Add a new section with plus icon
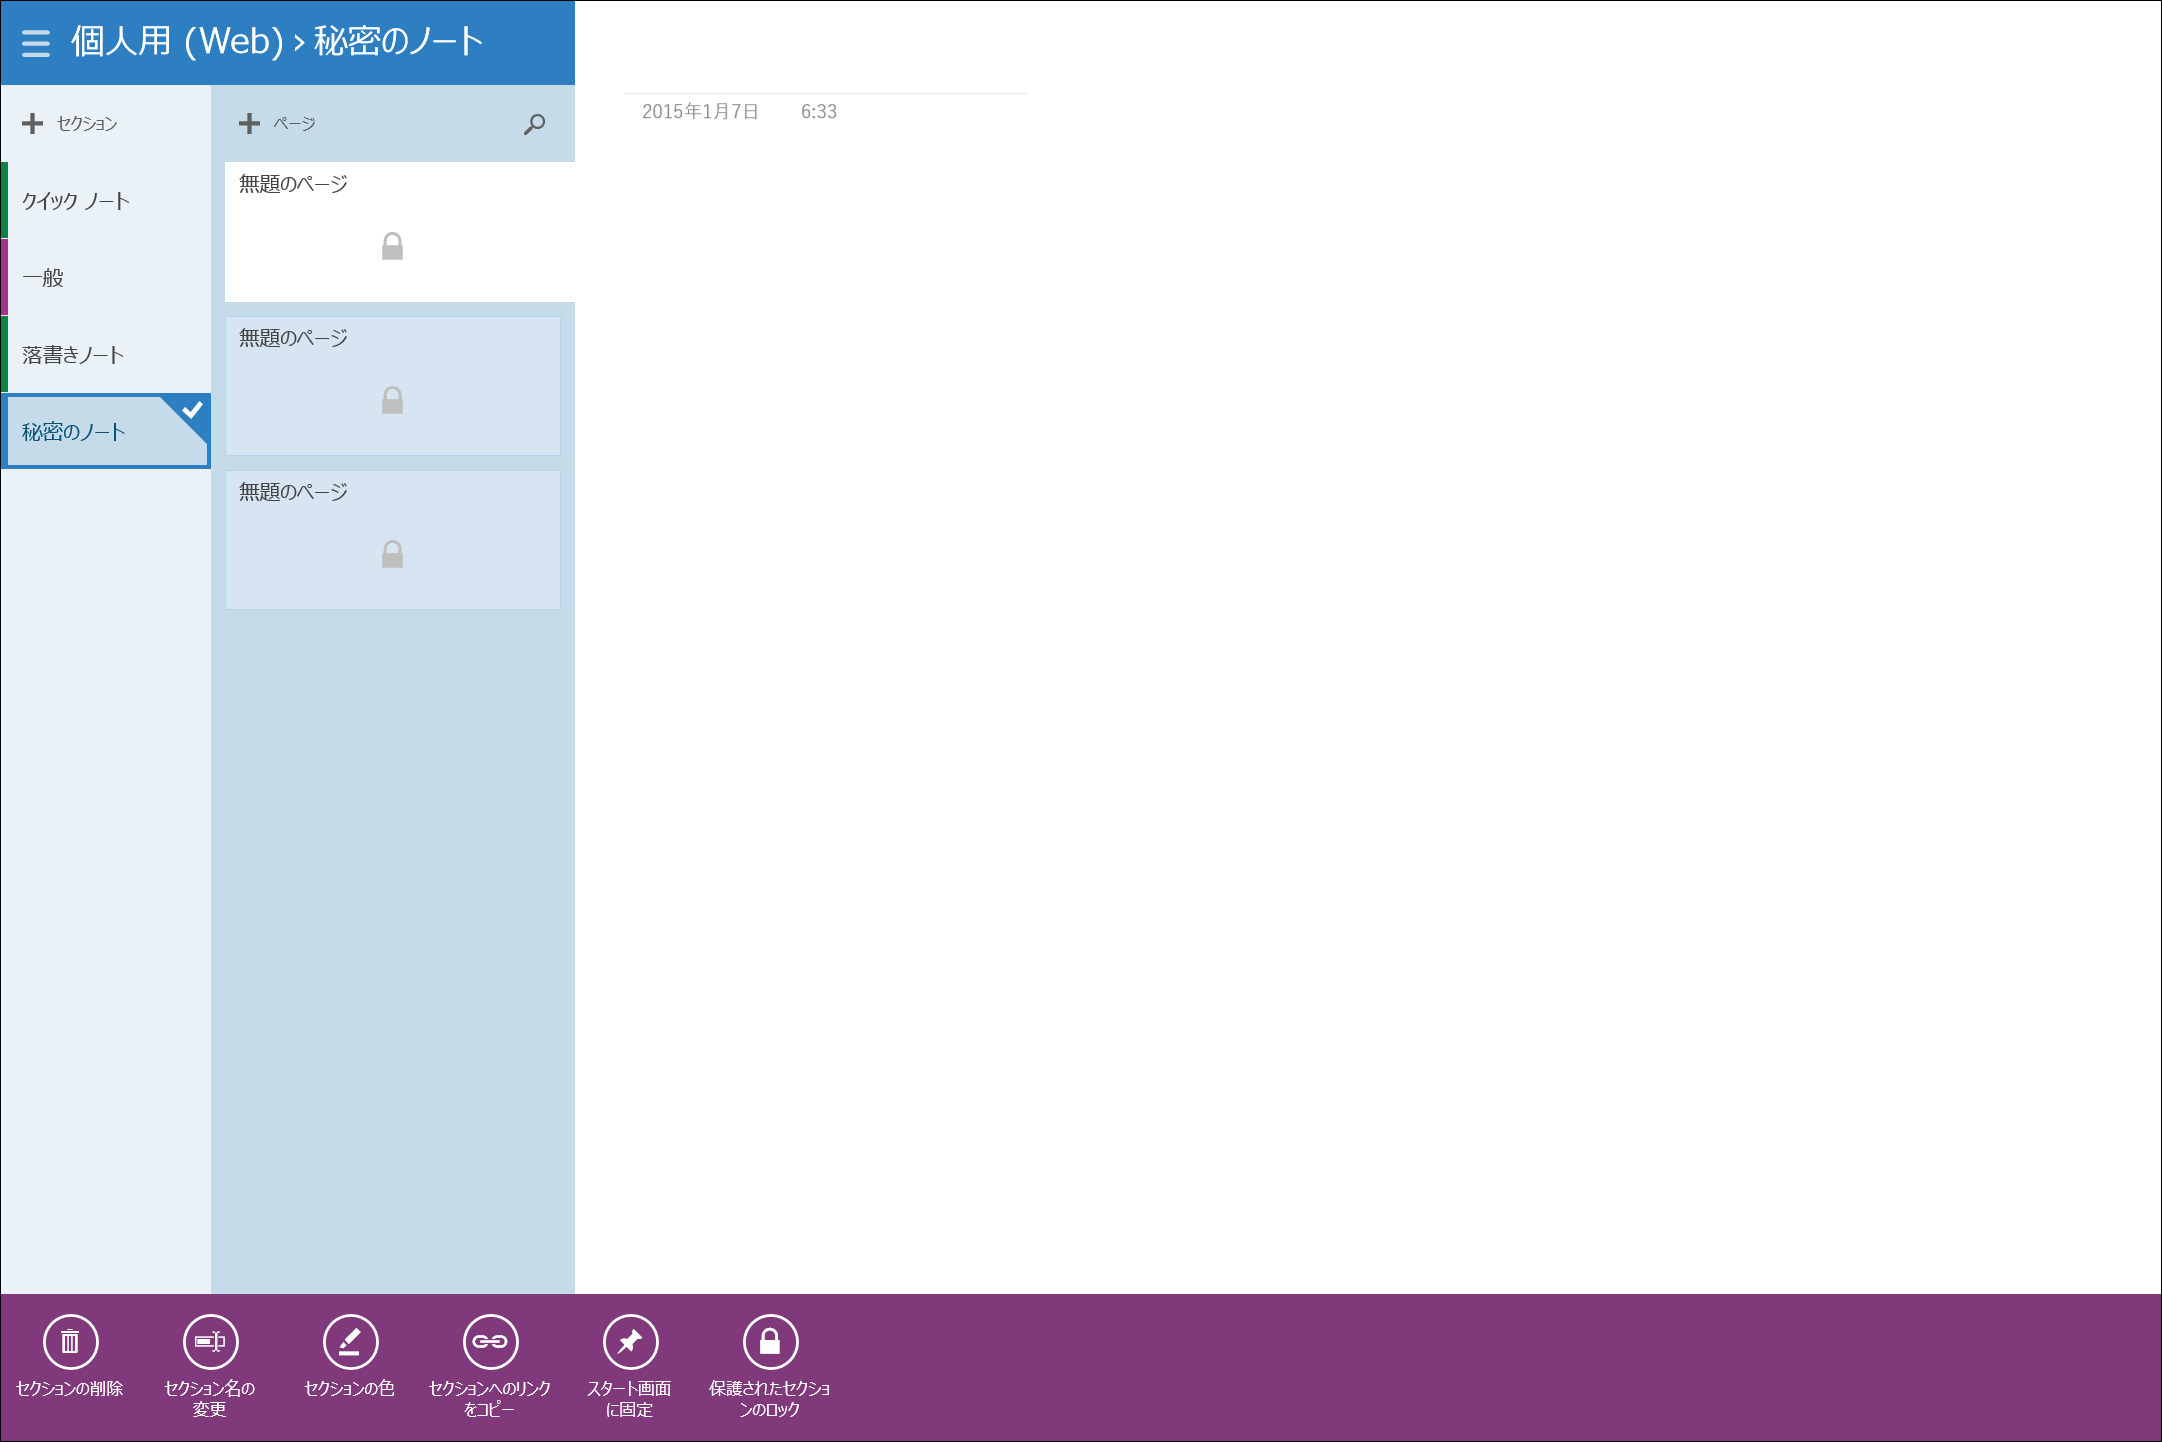This screenshot has width=2162, height=1442. click(x=33, y=124)
